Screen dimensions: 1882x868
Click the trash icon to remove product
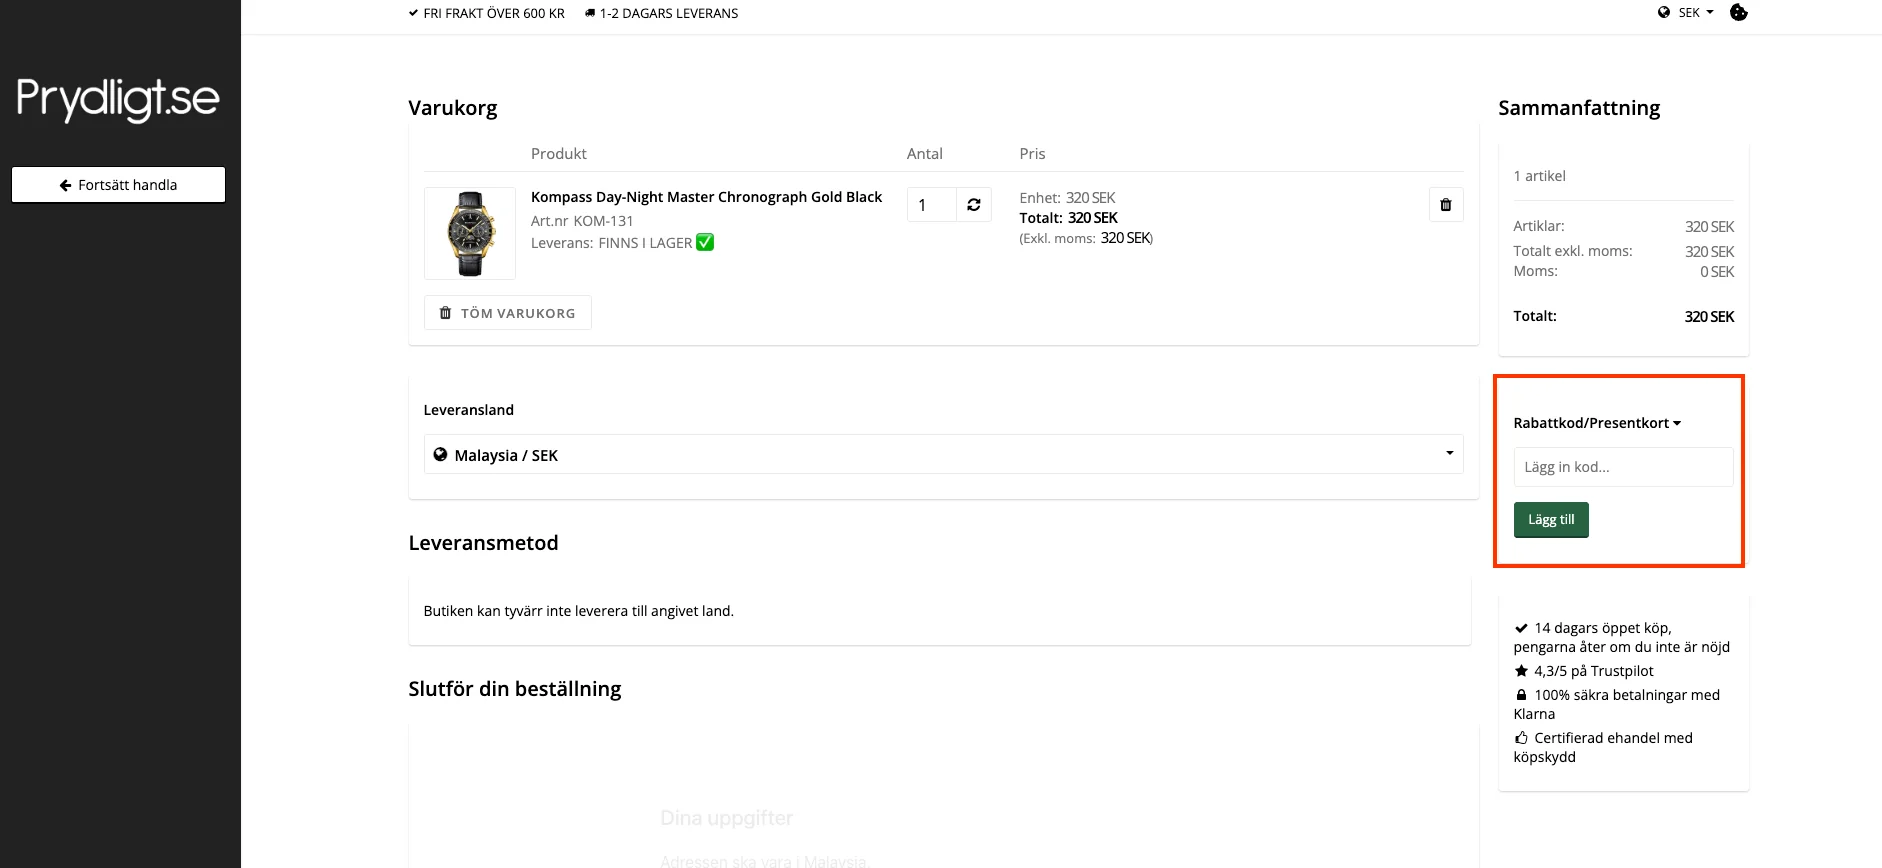tap(1445, 205)
